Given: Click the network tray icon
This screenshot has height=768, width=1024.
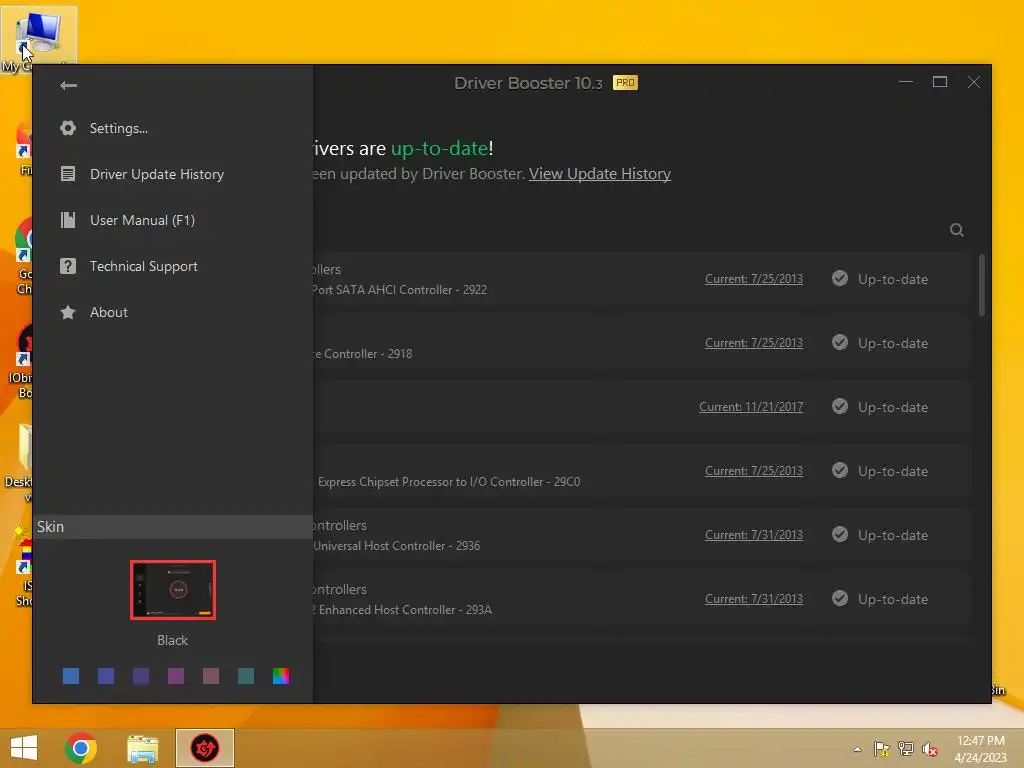Looking at the screenshot, I should pos(906,749).
